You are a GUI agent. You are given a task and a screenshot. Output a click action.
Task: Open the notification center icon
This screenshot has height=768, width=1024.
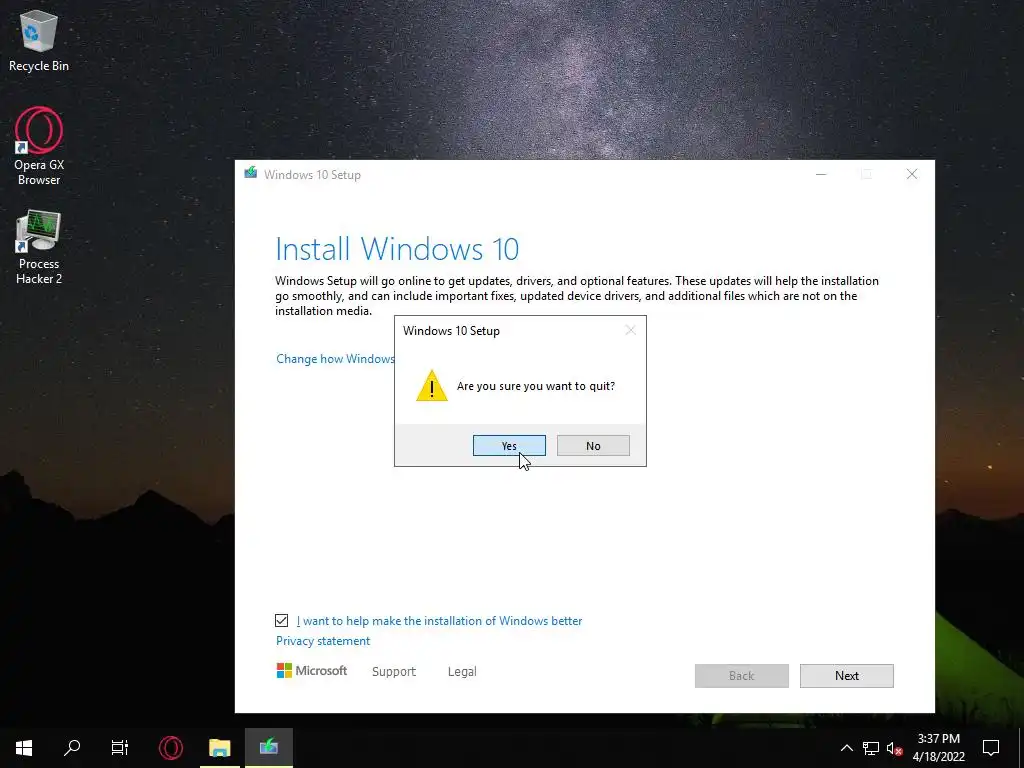click(991, 748)
